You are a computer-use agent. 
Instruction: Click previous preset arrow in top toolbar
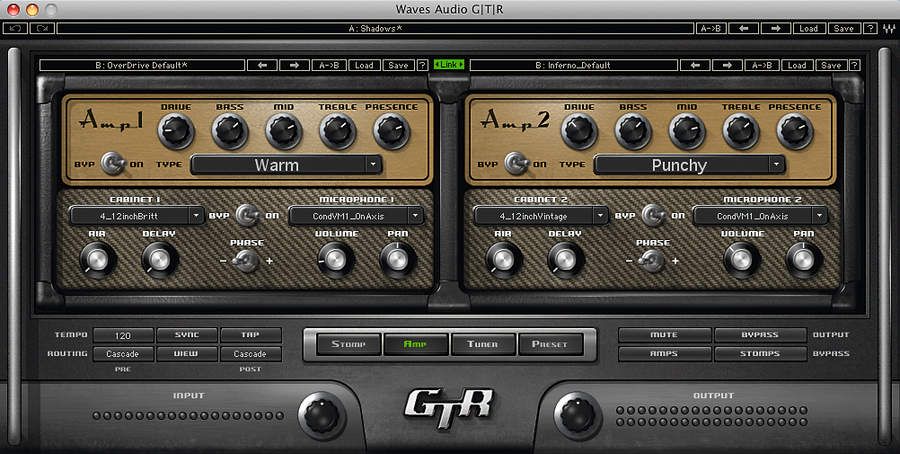[x=744, y=28]
